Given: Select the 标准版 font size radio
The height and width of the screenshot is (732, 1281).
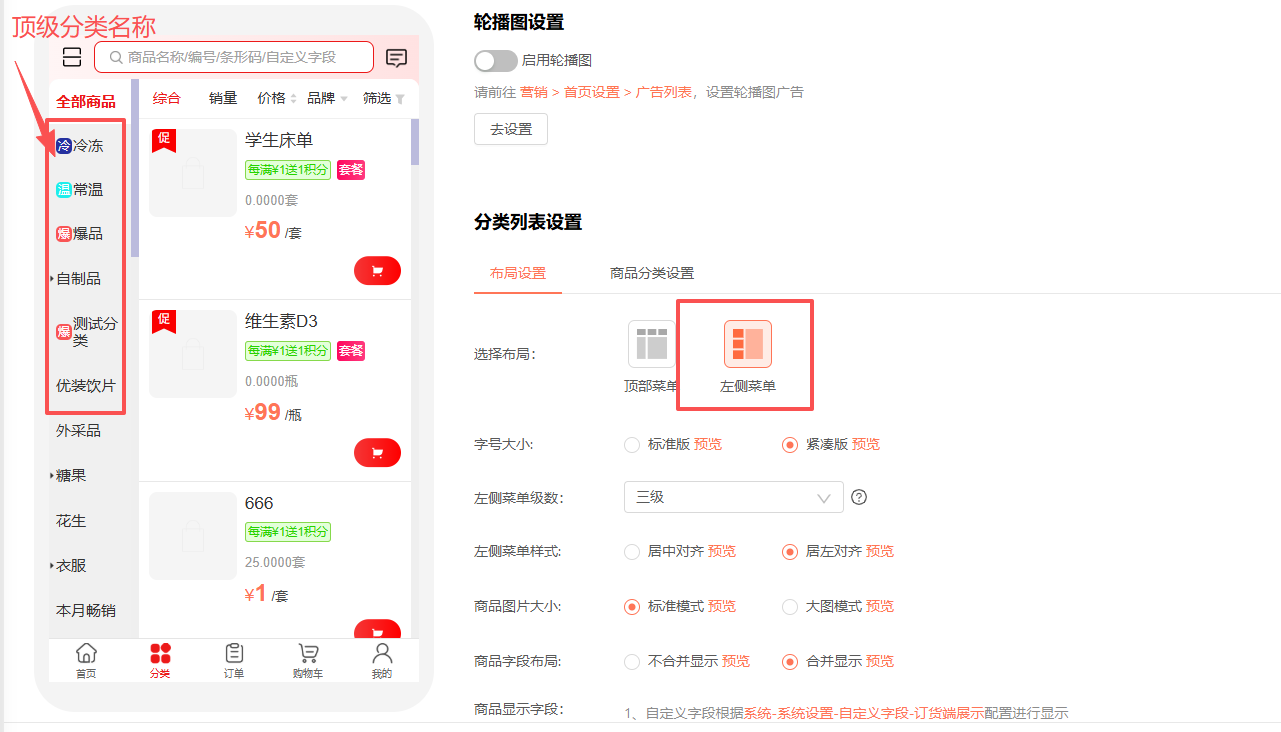Looking at the screenshot, I should click(x=632, y=444).
